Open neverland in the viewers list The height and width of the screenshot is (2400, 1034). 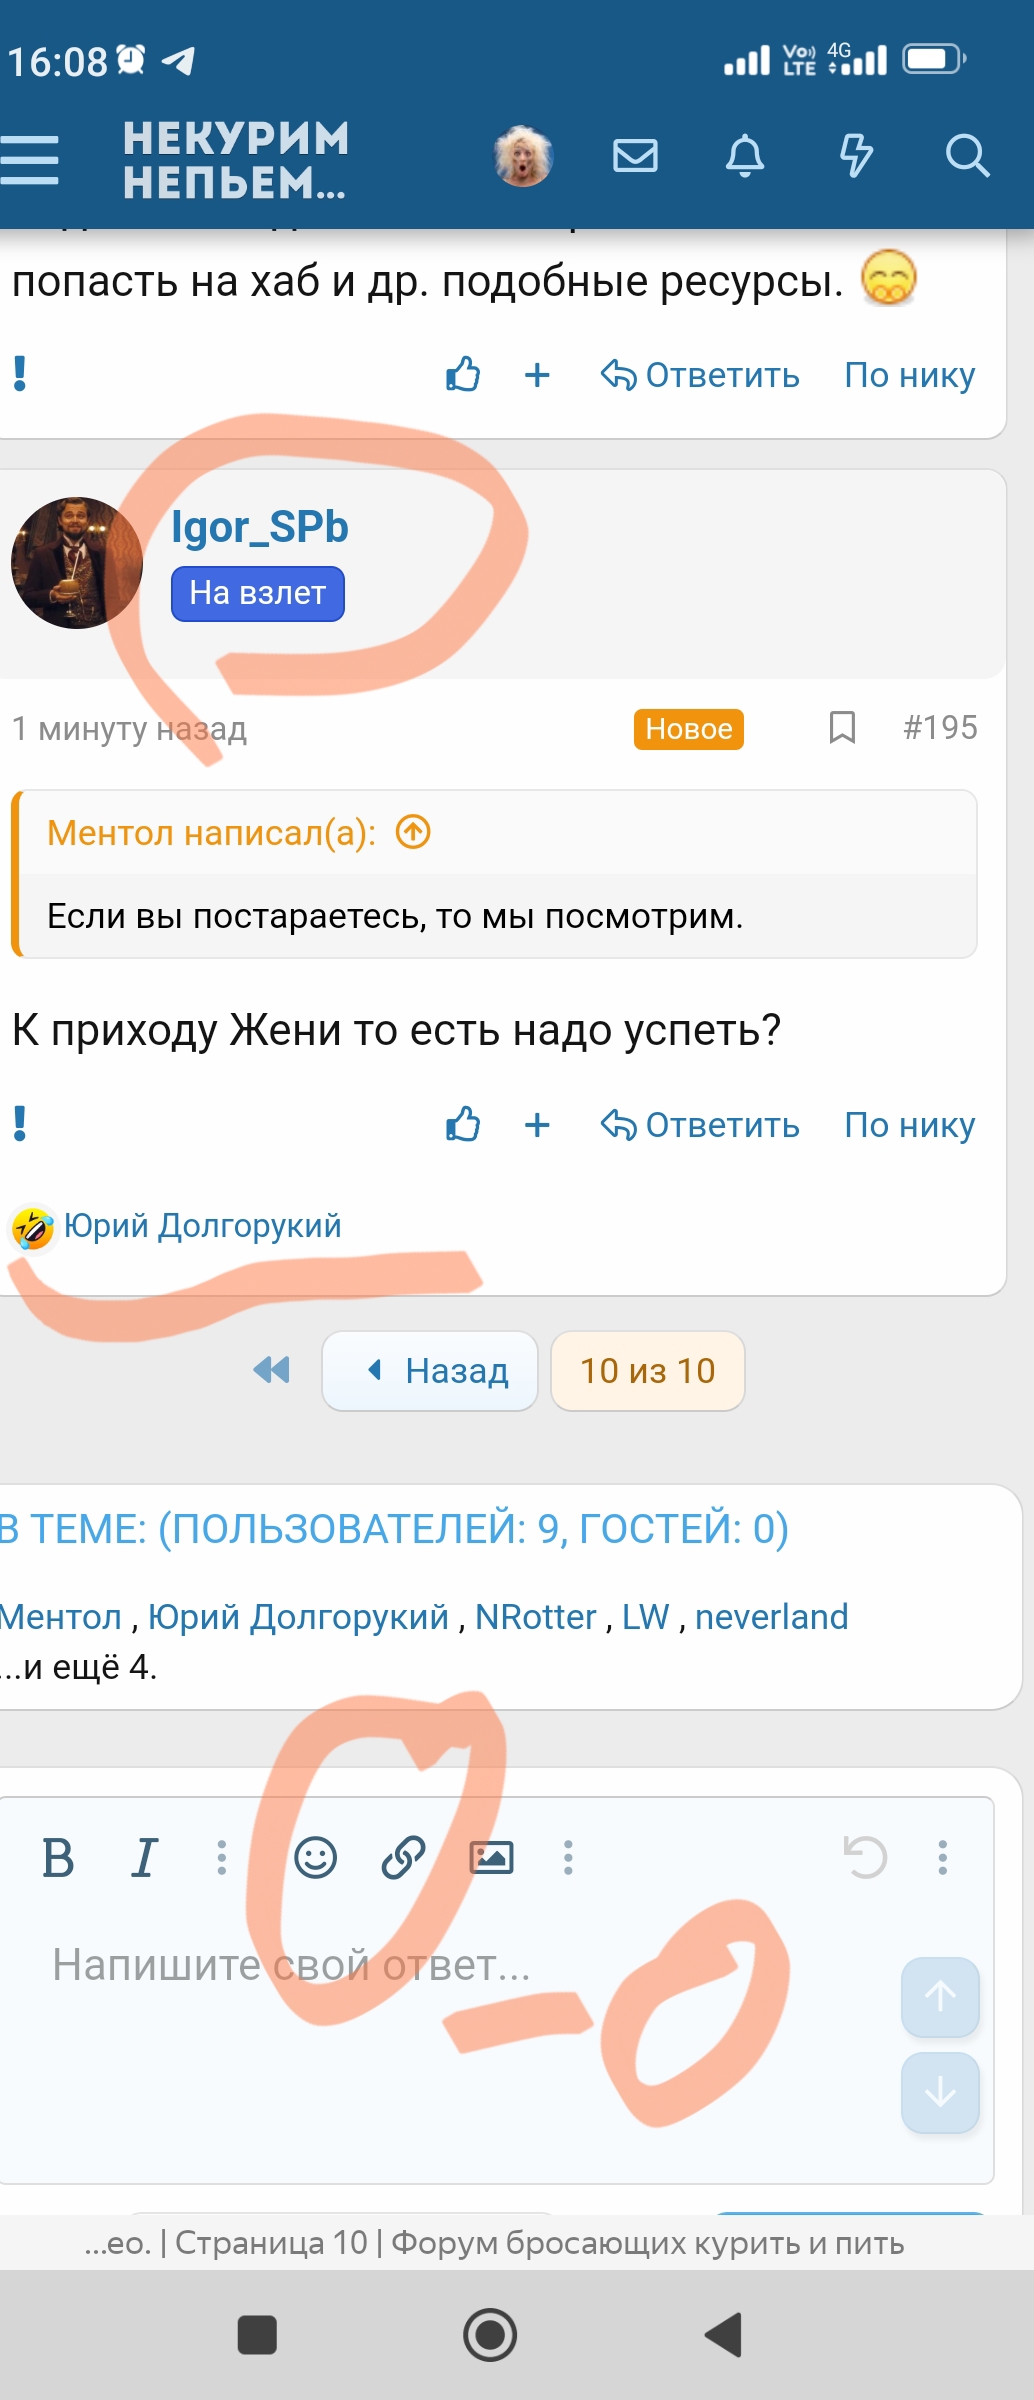tap(771, 1617)
